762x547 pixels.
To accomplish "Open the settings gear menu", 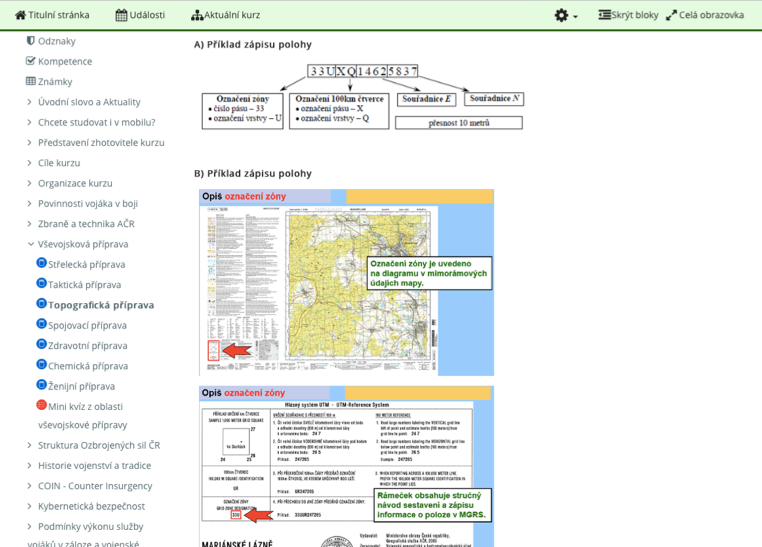I will click(x=564, y=15).
